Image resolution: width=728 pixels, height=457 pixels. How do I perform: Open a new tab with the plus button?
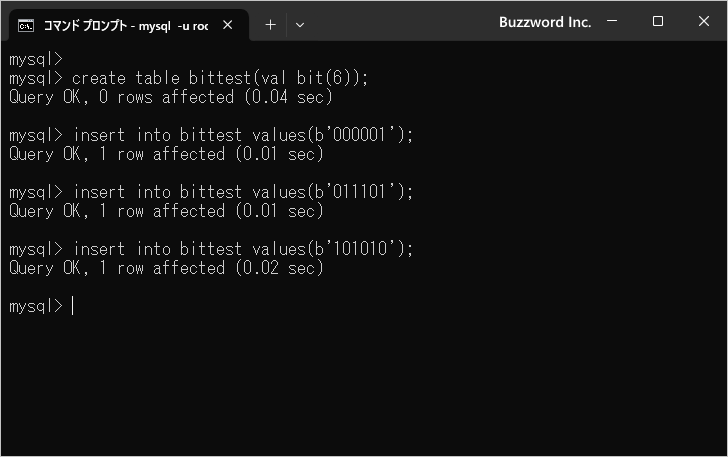[x=270, y=24]
